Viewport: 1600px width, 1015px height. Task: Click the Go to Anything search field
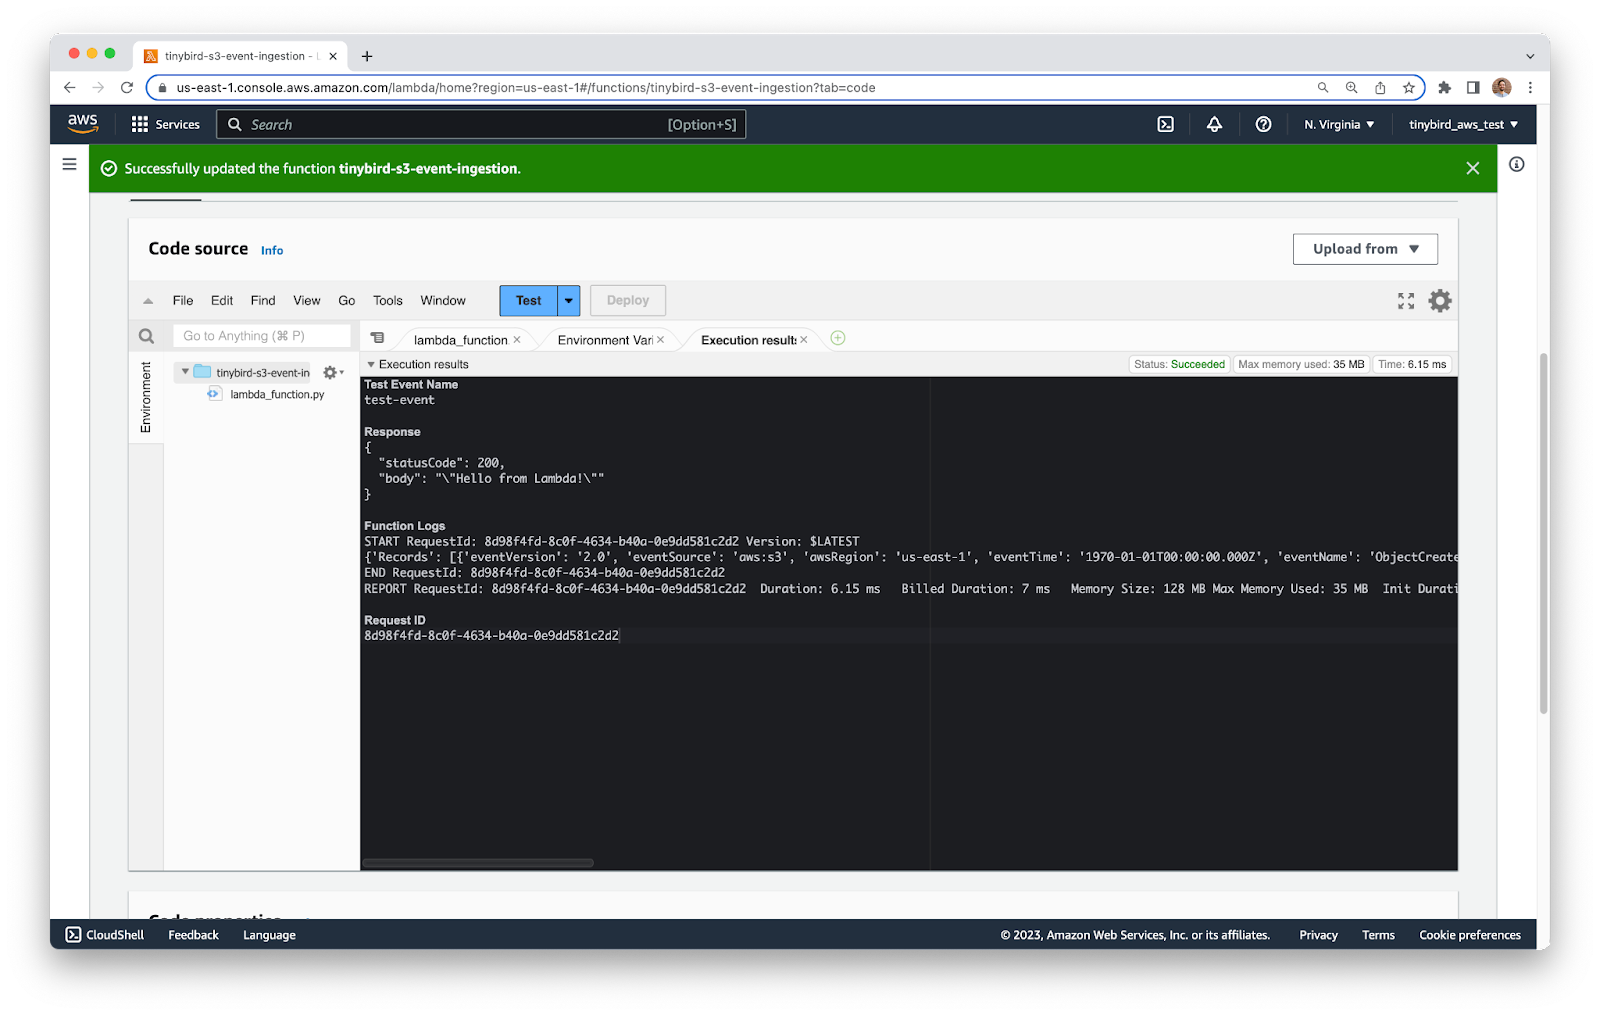262,336
